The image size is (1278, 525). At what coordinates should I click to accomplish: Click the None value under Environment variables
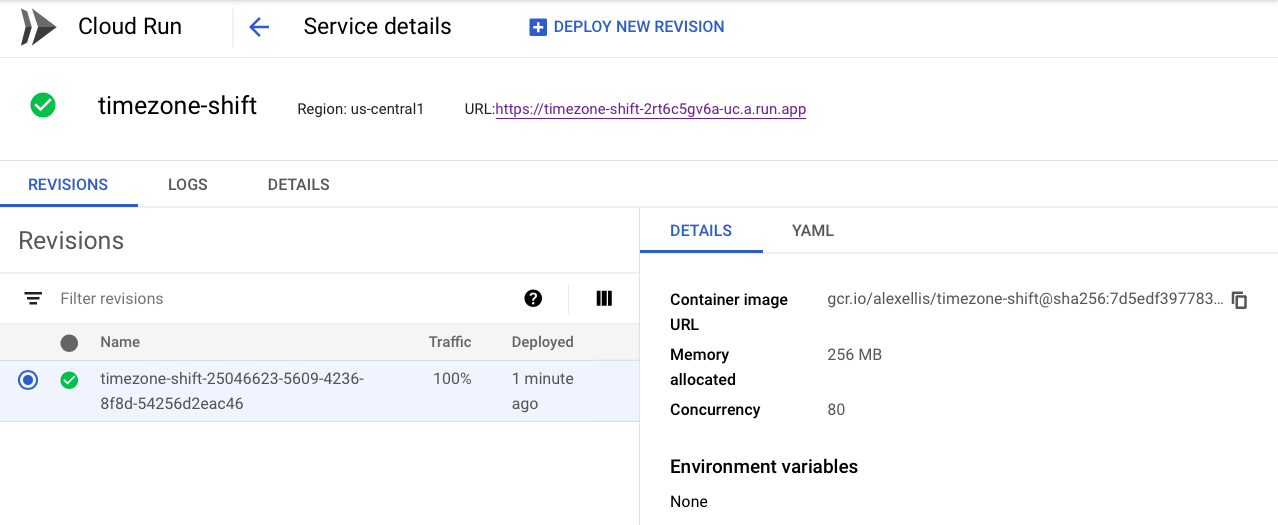pyautogui.click(x=689, y=501)
